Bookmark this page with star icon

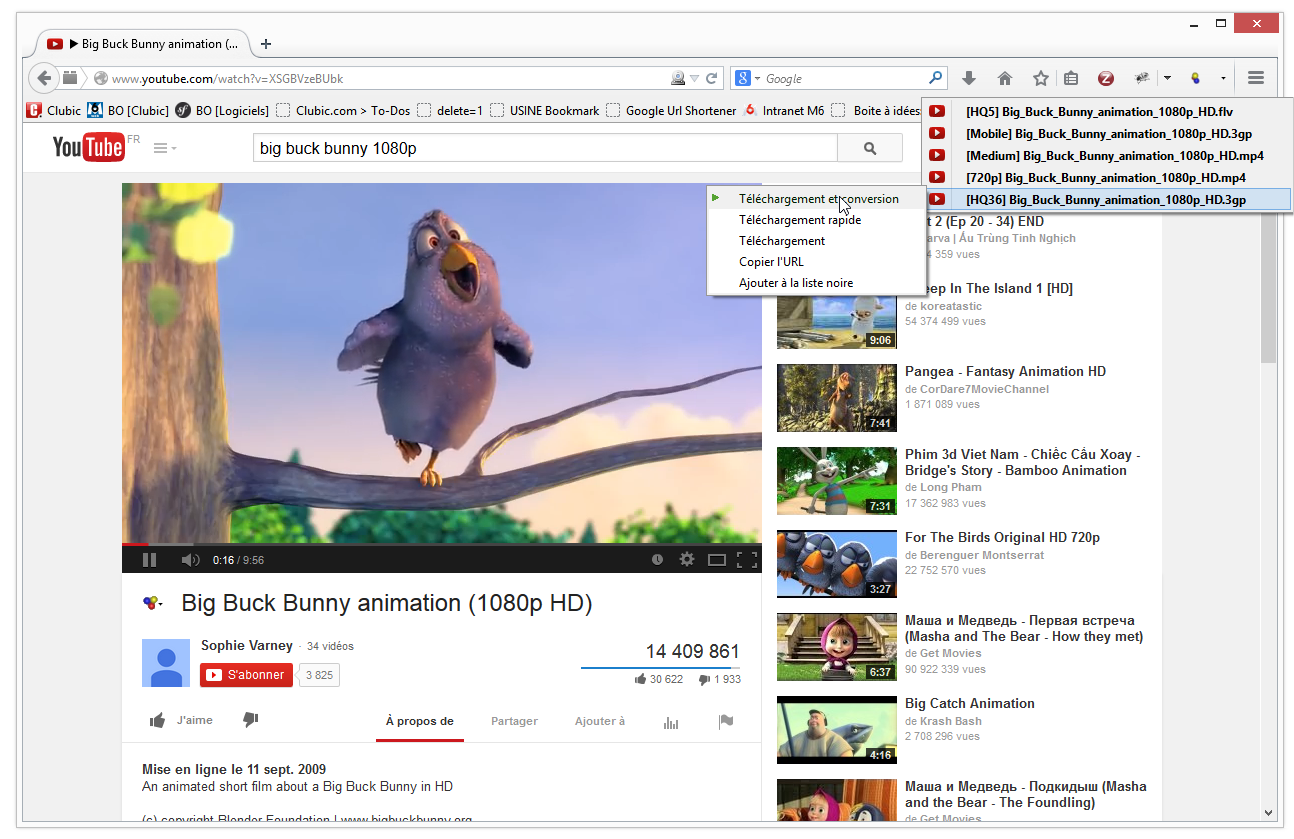(x=1040, y=78)
